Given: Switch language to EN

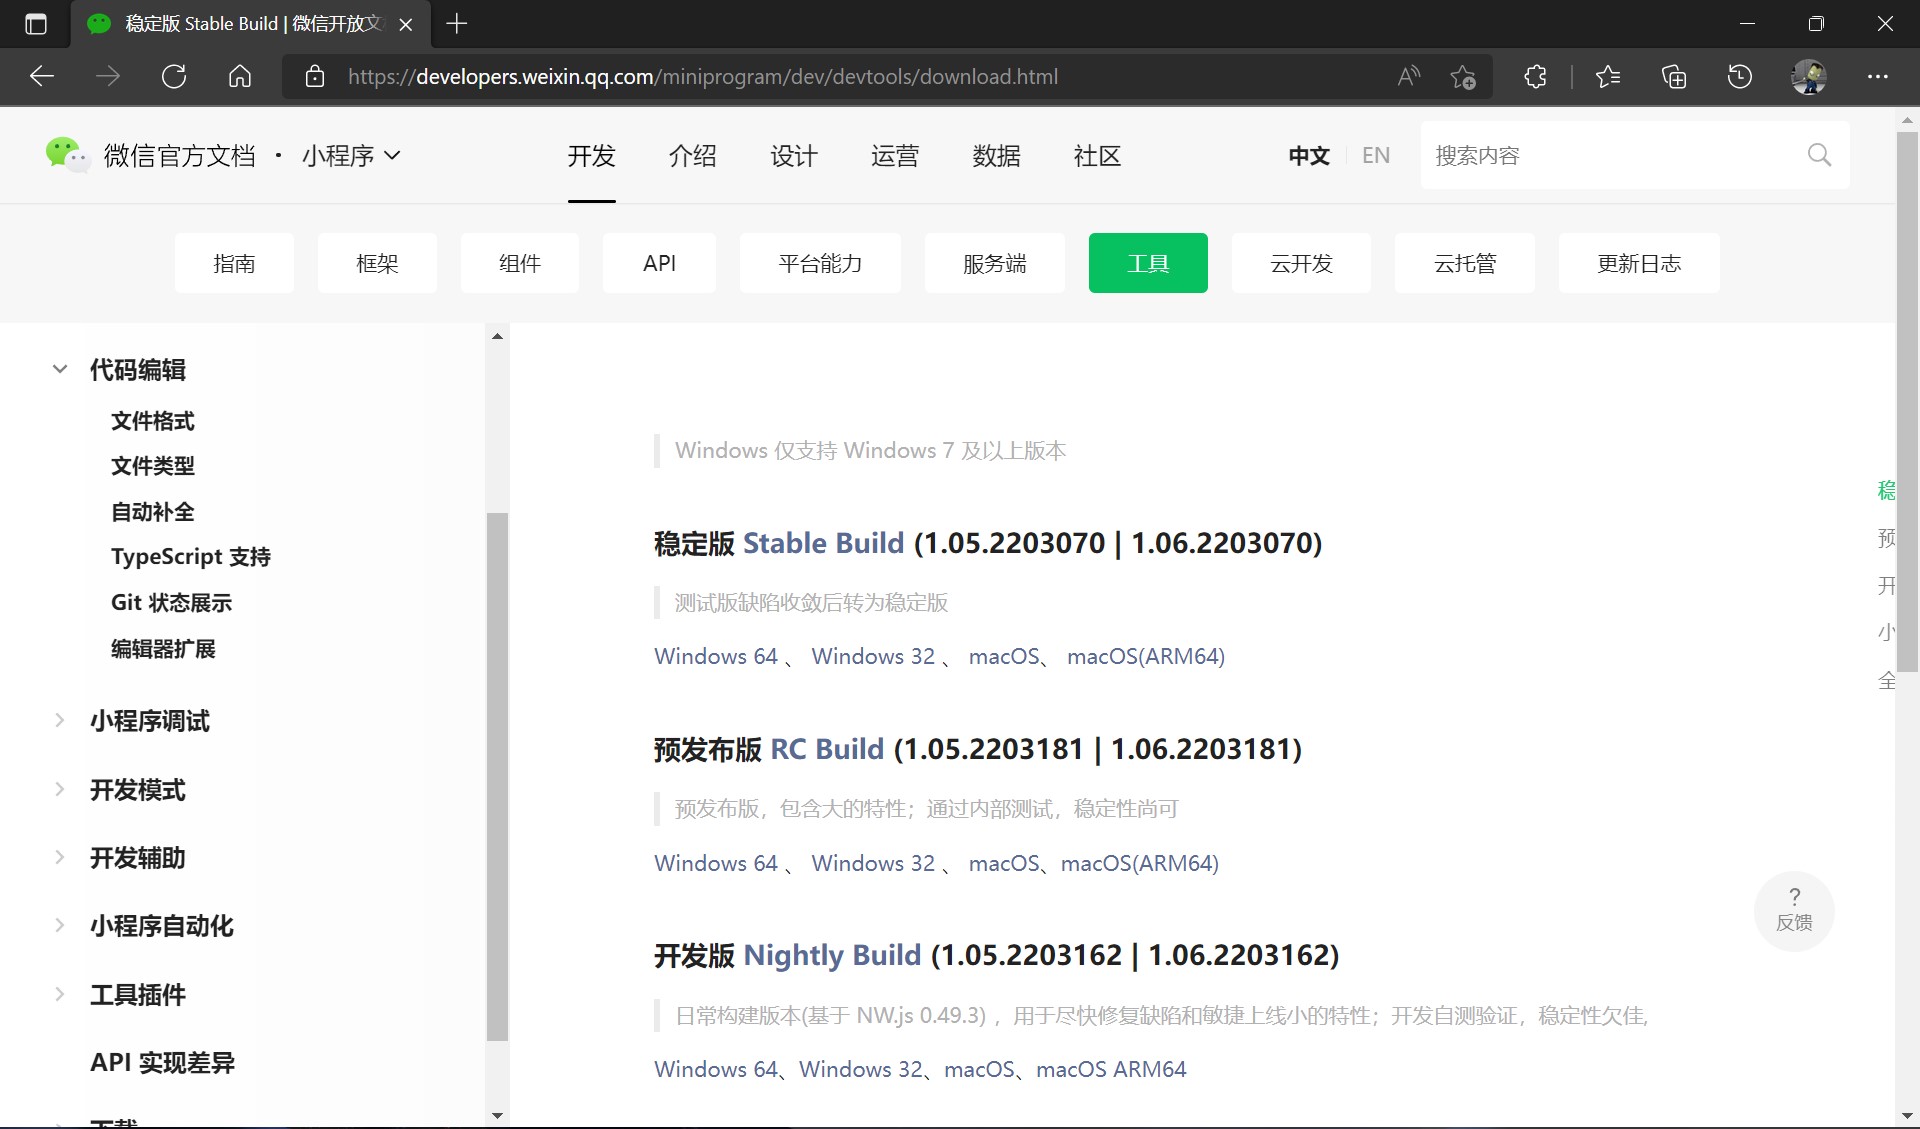Looking at the screenshot, I should [1375, 155].
